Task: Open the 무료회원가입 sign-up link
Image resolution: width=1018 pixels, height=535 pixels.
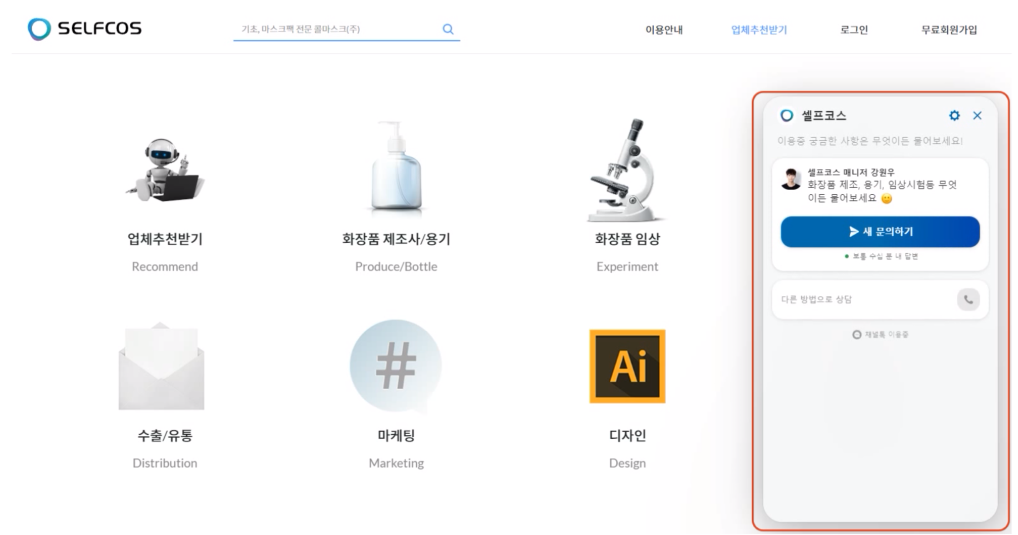Action: (x=949, y=30)
